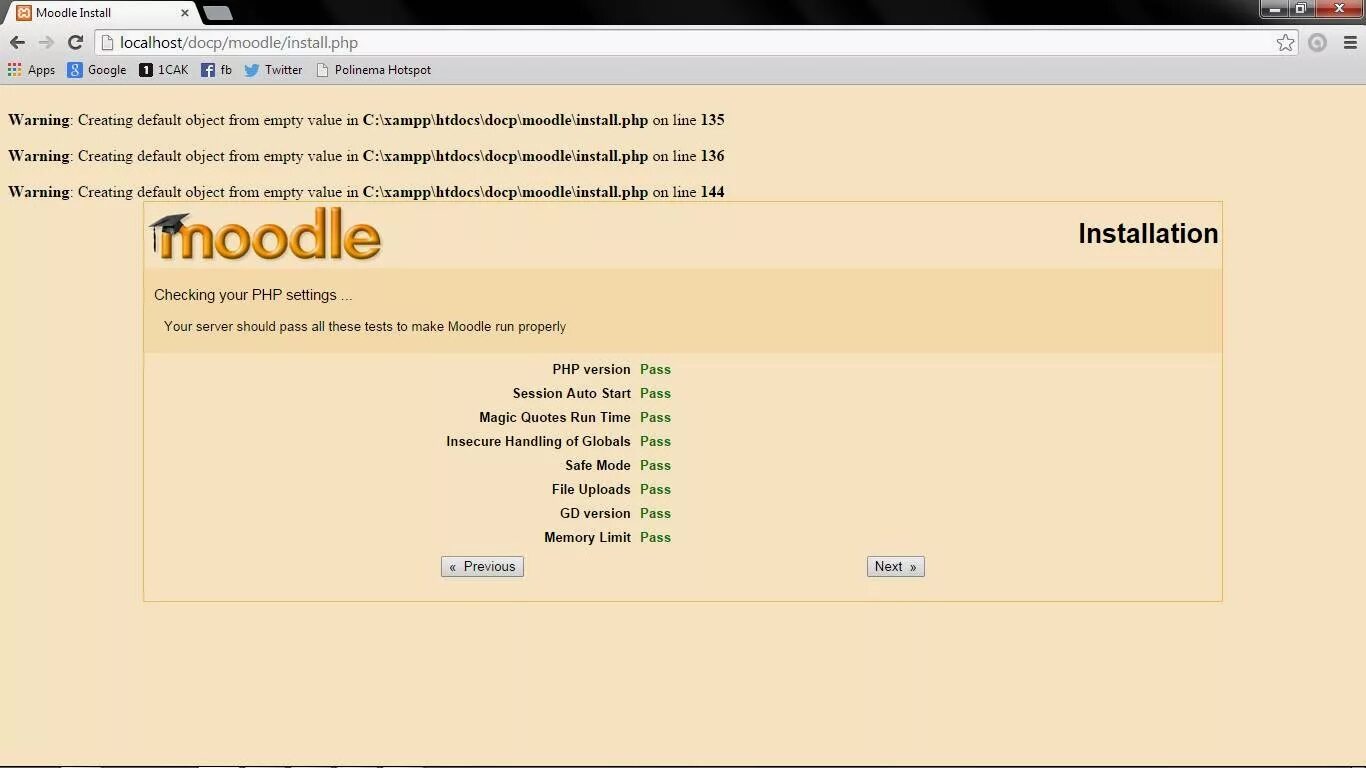Bookmark this page with the star icon
Image resolution: width=1366 pixels, height=768 pixels.
(1285, 42)
